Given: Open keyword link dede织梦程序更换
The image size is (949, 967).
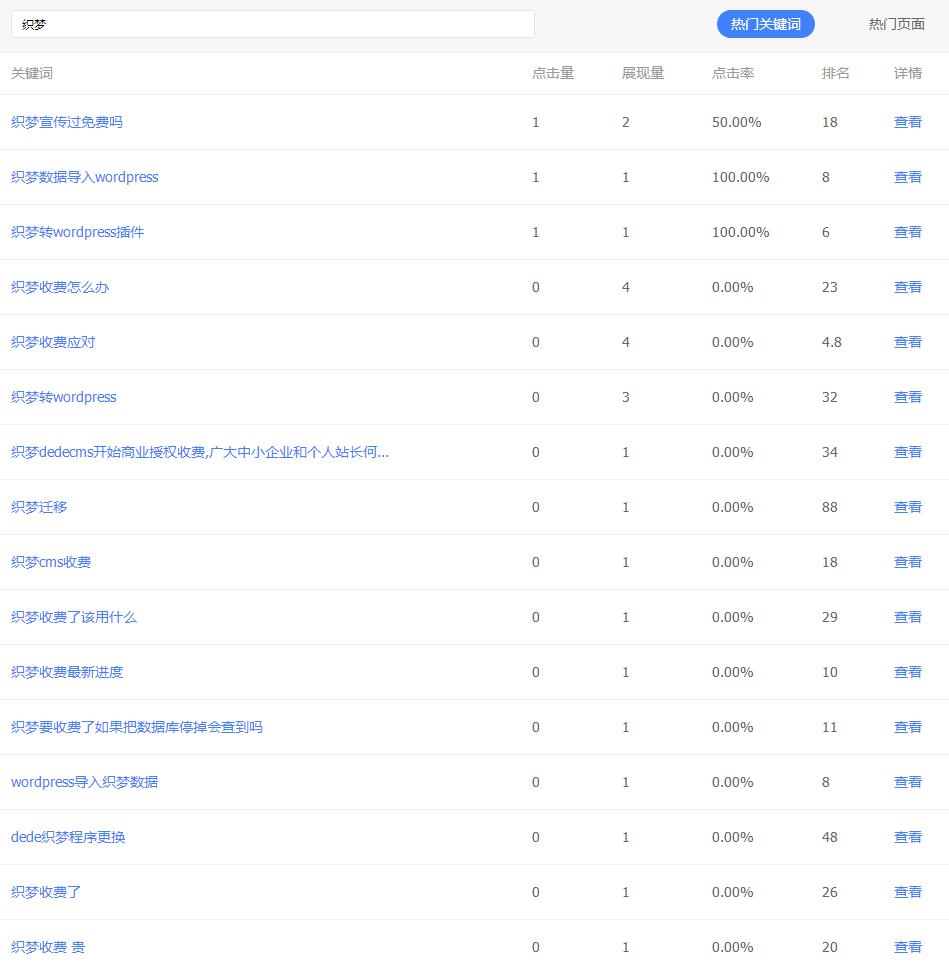Looking at the screenshot, I should click(68, 837).
